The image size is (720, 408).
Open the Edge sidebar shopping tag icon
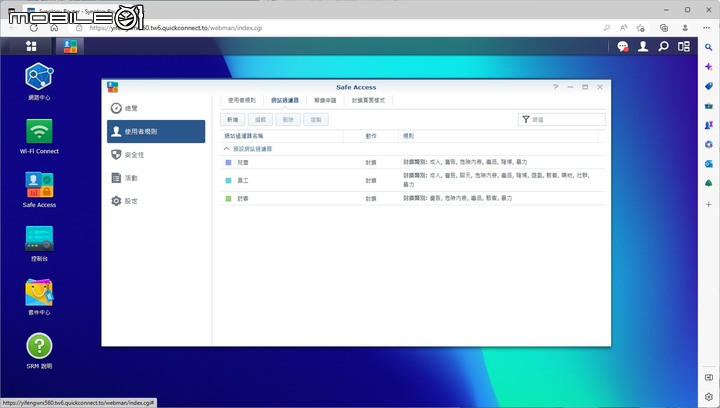coord(709,86)
